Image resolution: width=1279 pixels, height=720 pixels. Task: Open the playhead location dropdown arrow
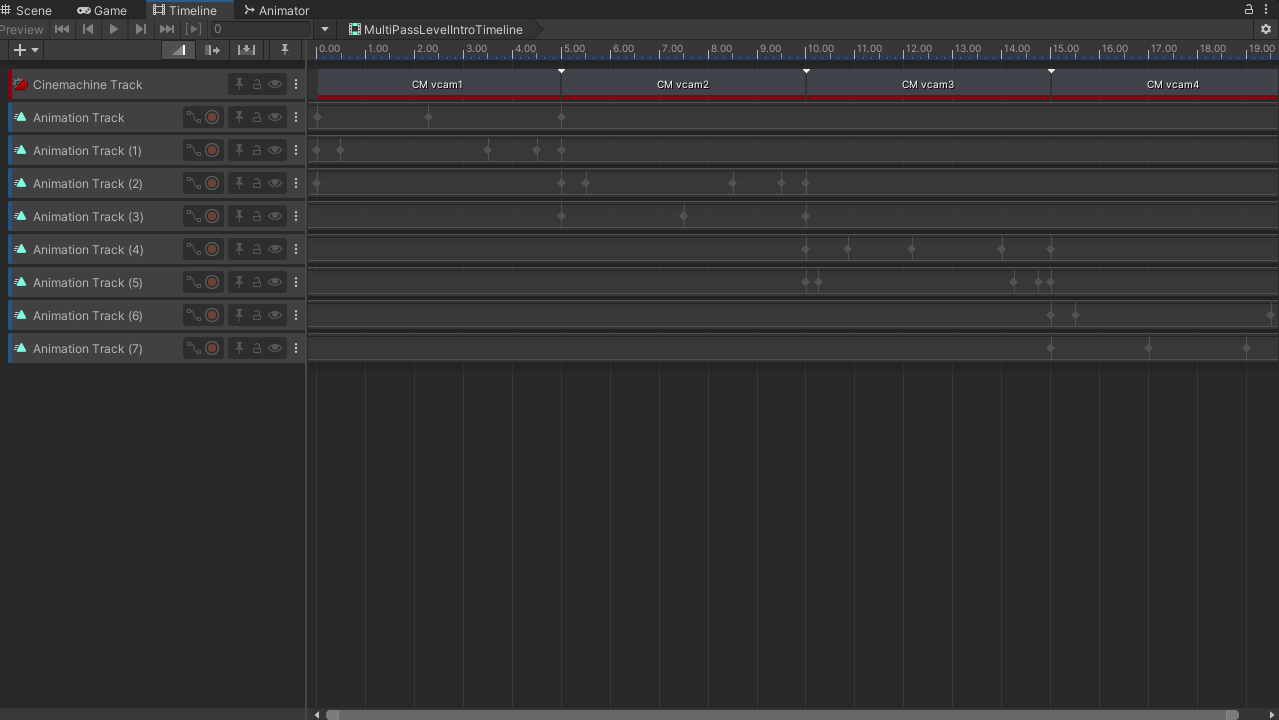[324, 29]
